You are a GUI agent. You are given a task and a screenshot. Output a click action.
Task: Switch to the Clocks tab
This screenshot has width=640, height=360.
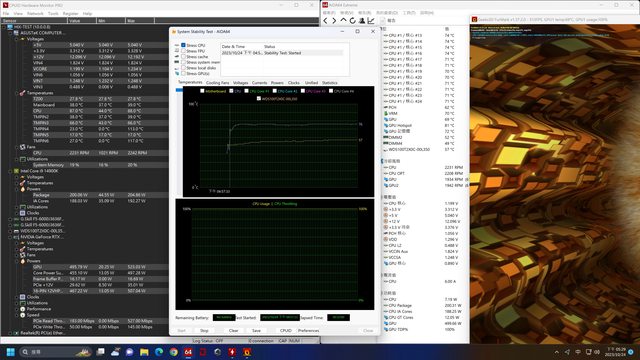tap(293, 83)
